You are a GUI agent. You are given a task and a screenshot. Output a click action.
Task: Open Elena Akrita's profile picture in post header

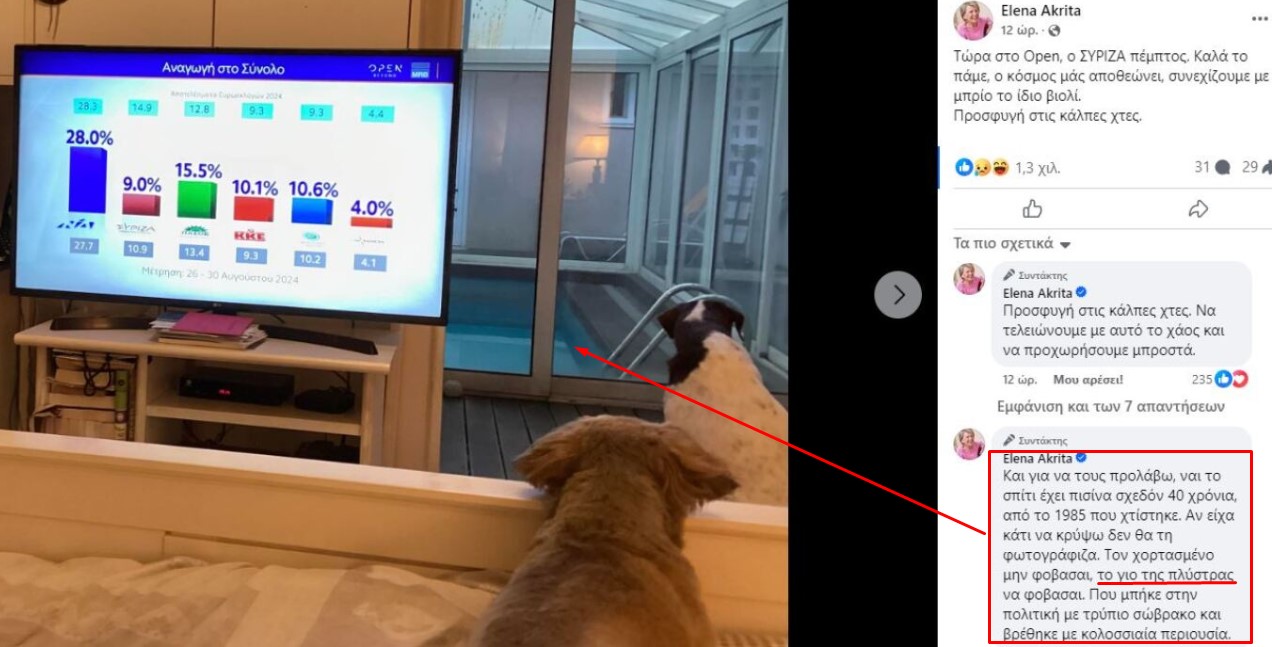973,20
